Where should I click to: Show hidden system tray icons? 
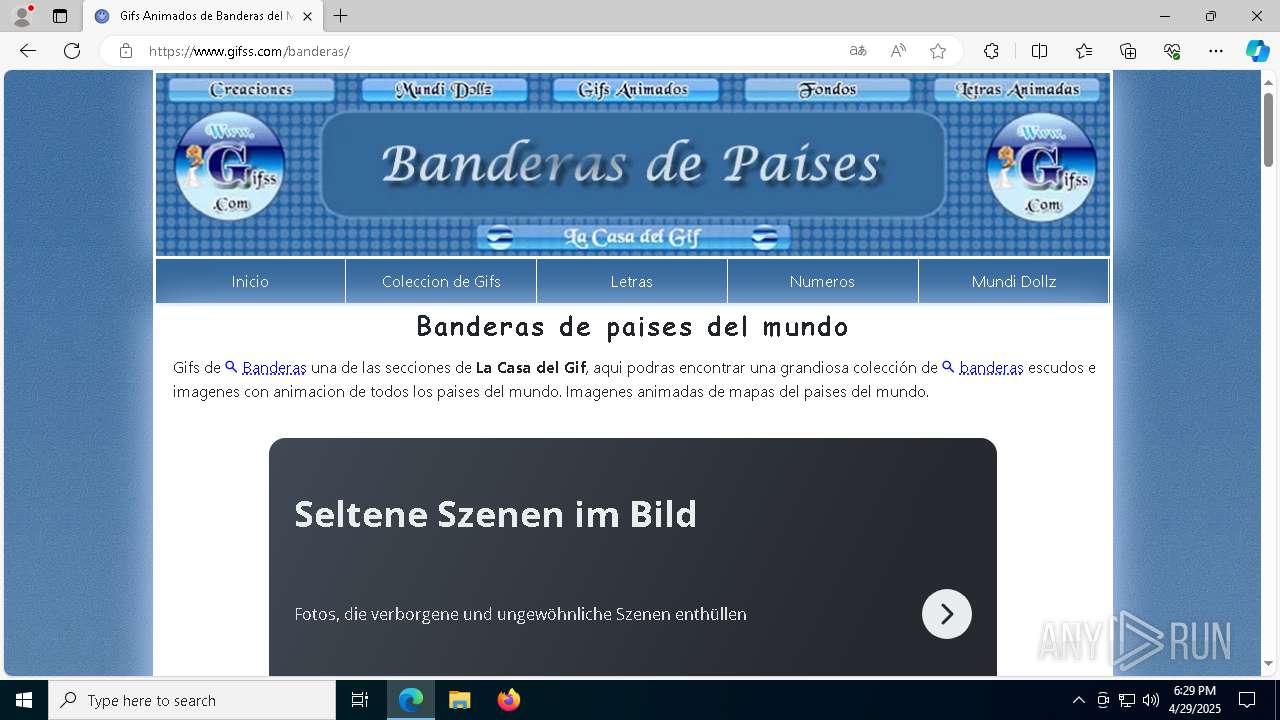click(1078, 700)
